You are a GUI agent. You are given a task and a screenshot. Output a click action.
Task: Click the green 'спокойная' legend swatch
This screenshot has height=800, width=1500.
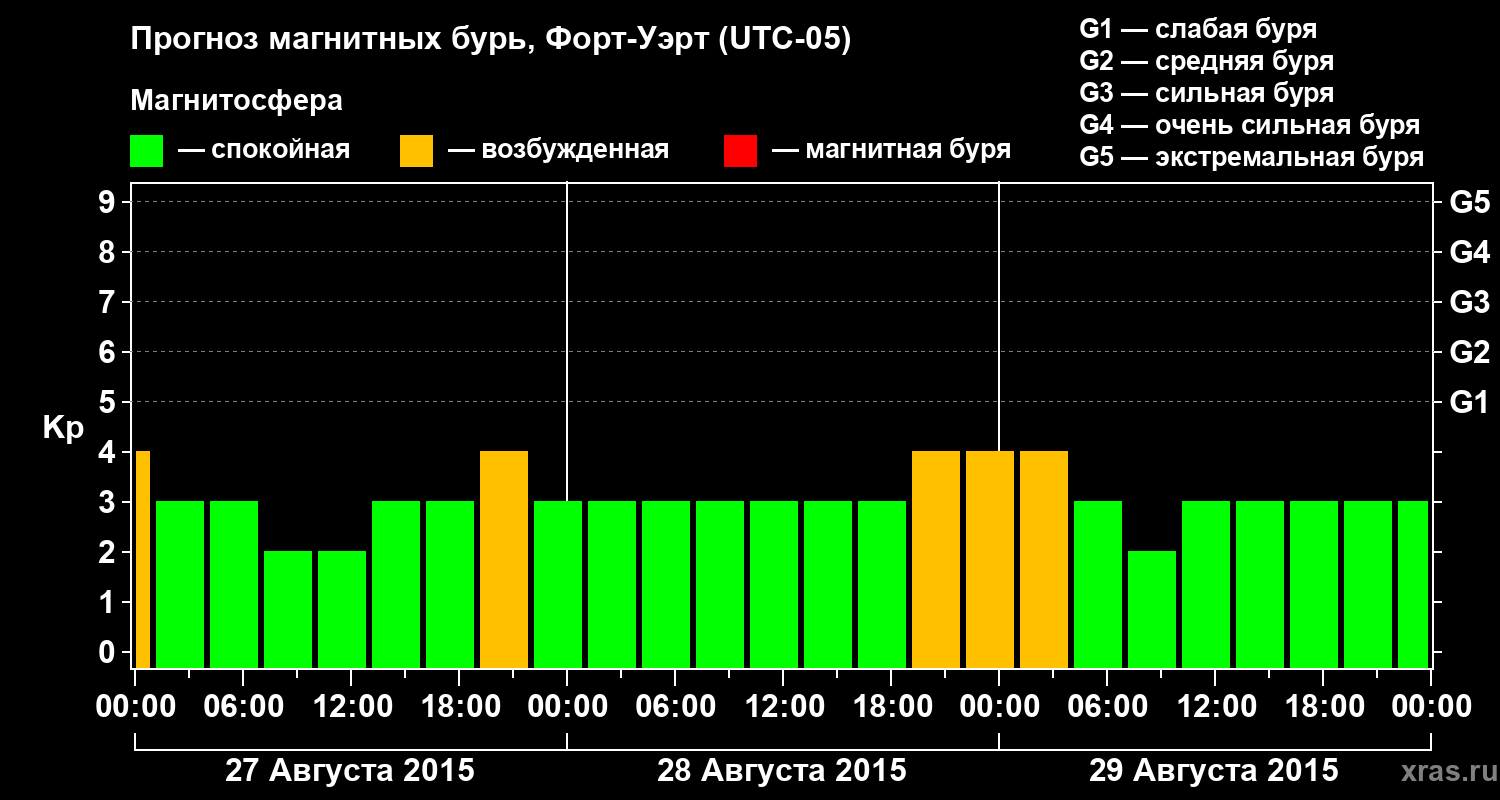pyautogui.click(x=147, y=151)
